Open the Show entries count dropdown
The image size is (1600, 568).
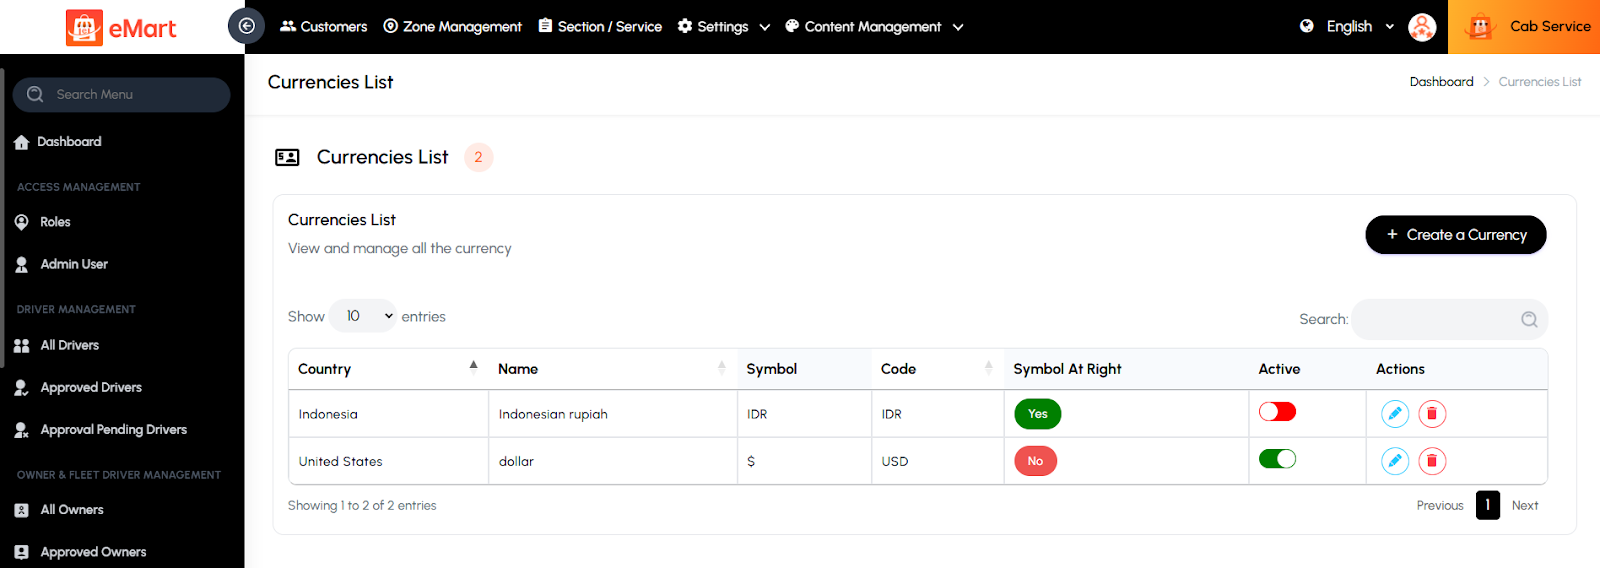[x=363, y=316]
